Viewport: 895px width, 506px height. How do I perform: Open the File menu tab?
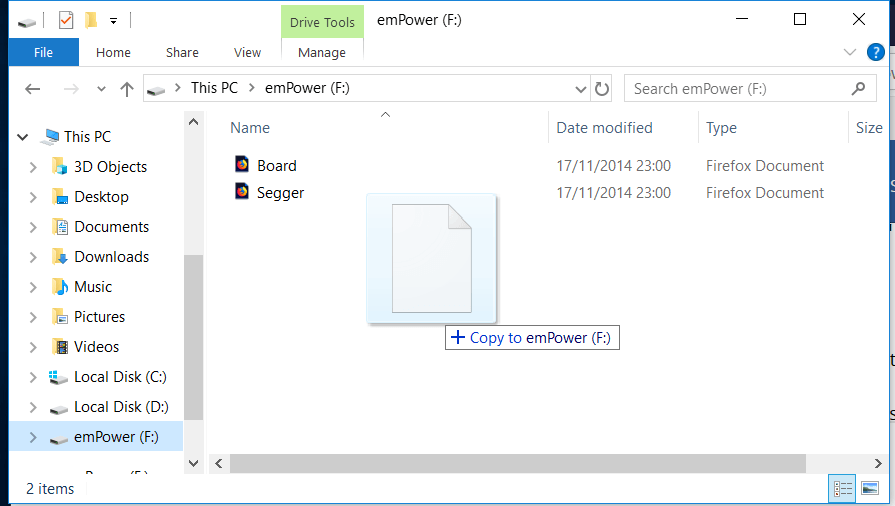coord(43,53)
